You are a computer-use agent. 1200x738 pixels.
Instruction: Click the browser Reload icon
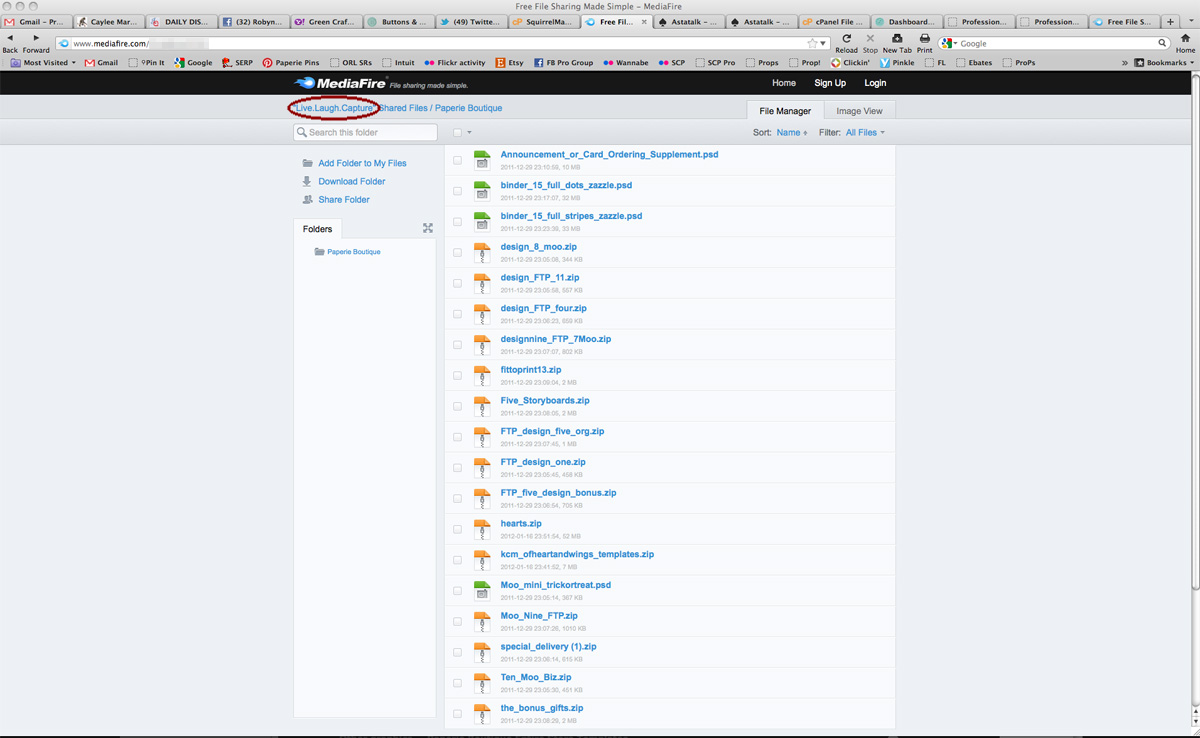[x=846, y=38]
